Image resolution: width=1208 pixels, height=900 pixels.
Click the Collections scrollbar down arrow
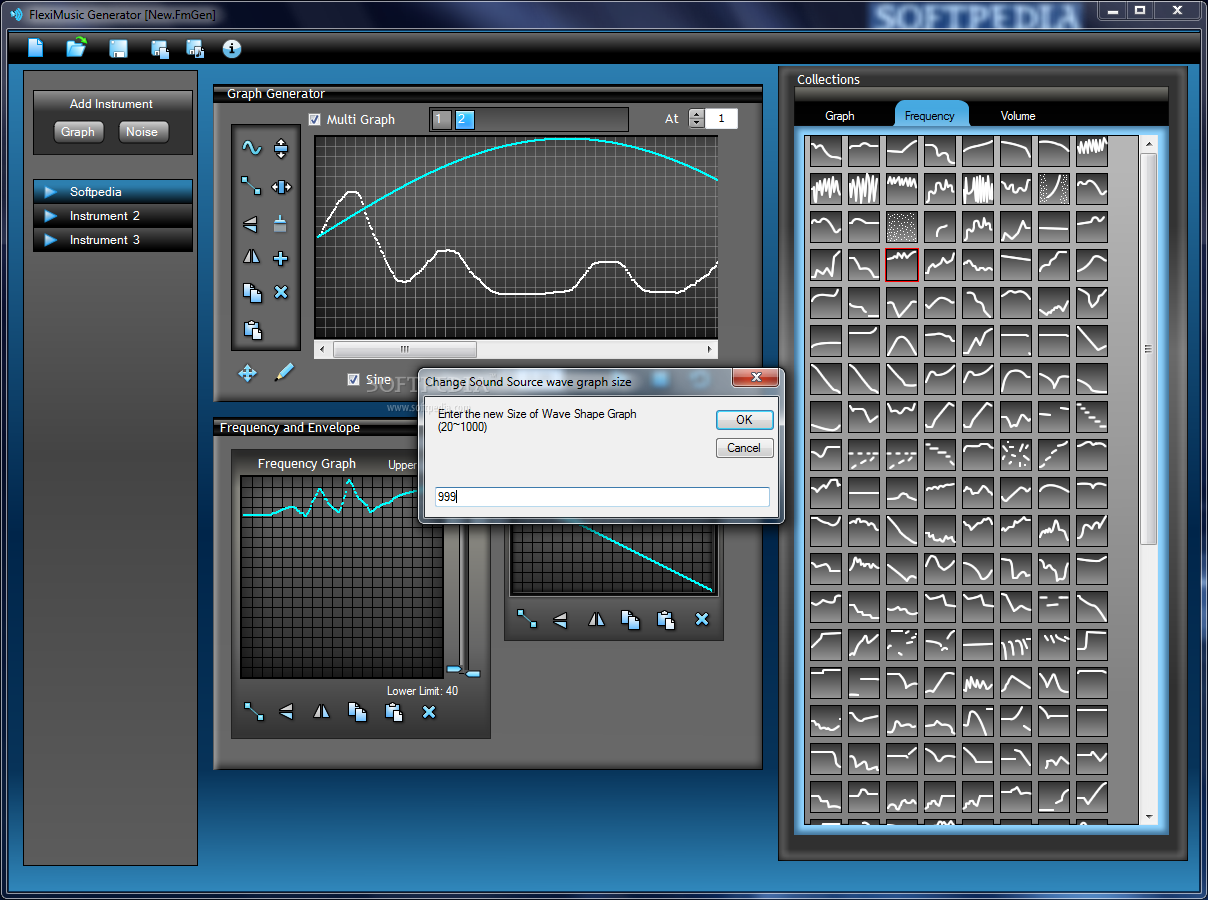[x=1149, y=816]
